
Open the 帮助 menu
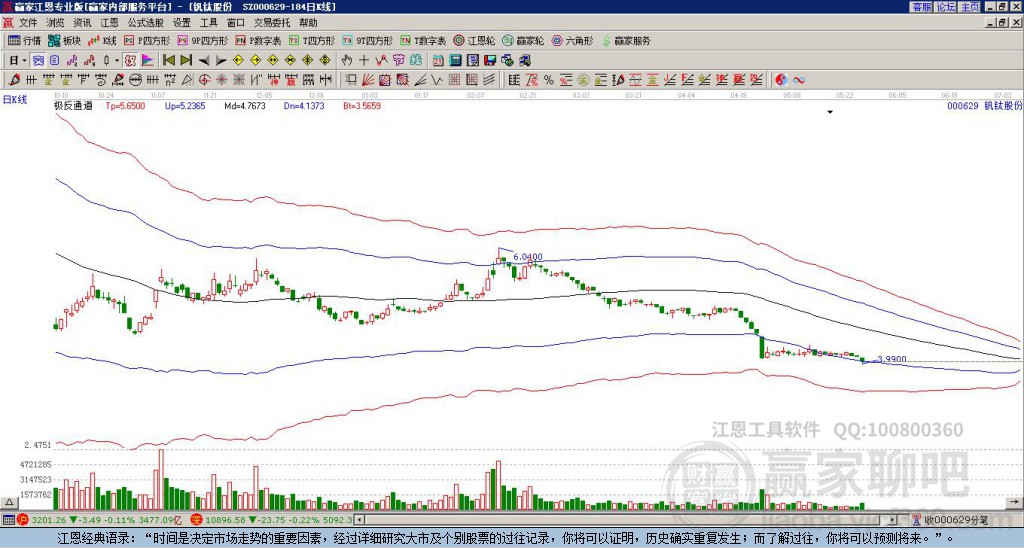[308, 23]
